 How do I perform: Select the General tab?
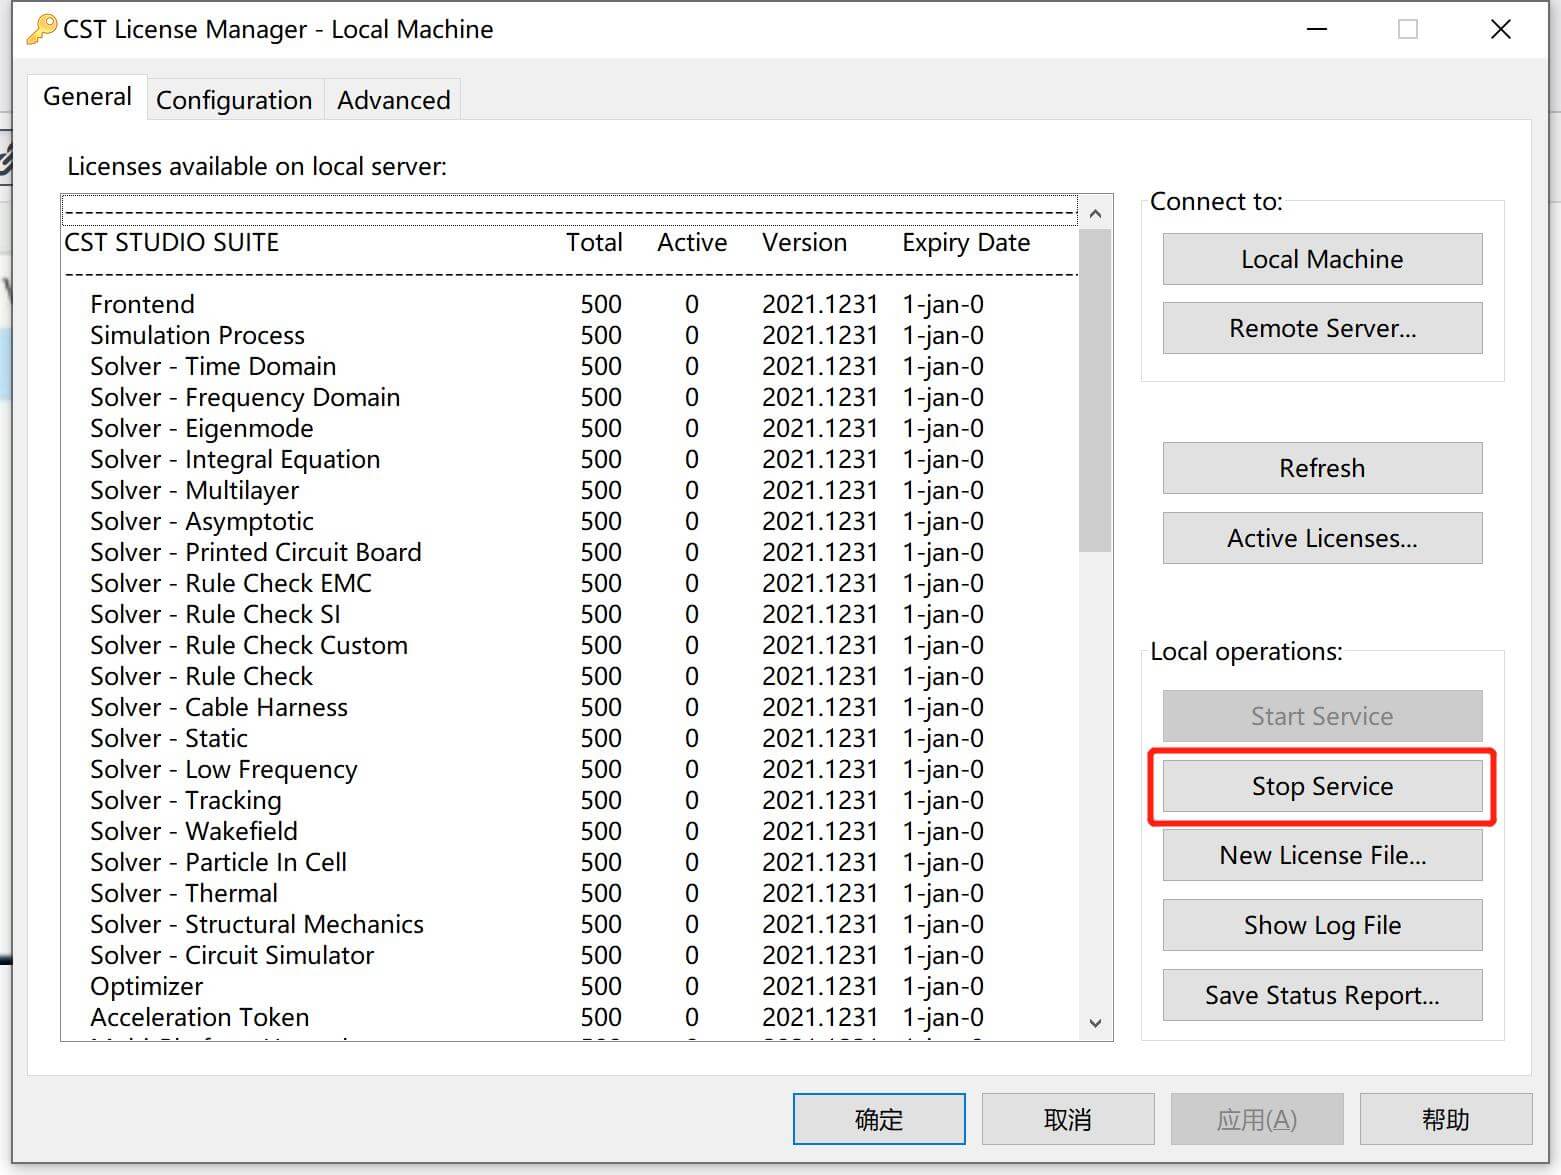pyautogui.click(x=87, y=97)
